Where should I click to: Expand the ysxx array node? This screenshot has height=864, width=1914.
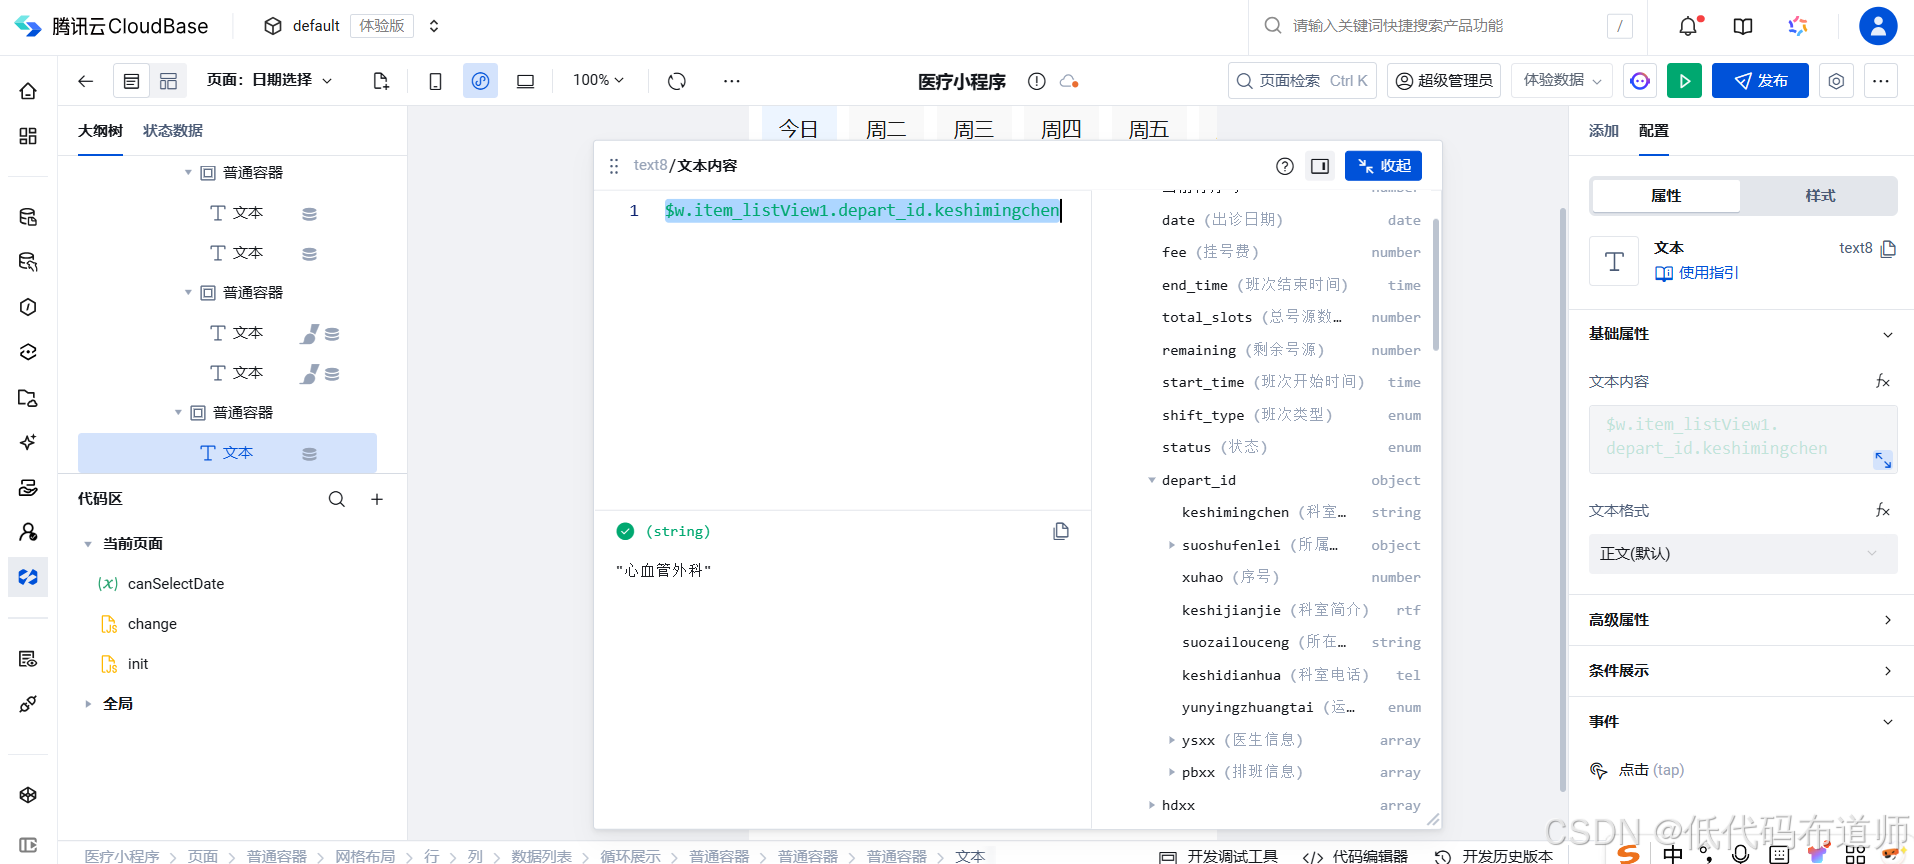tap(1172, 740)
